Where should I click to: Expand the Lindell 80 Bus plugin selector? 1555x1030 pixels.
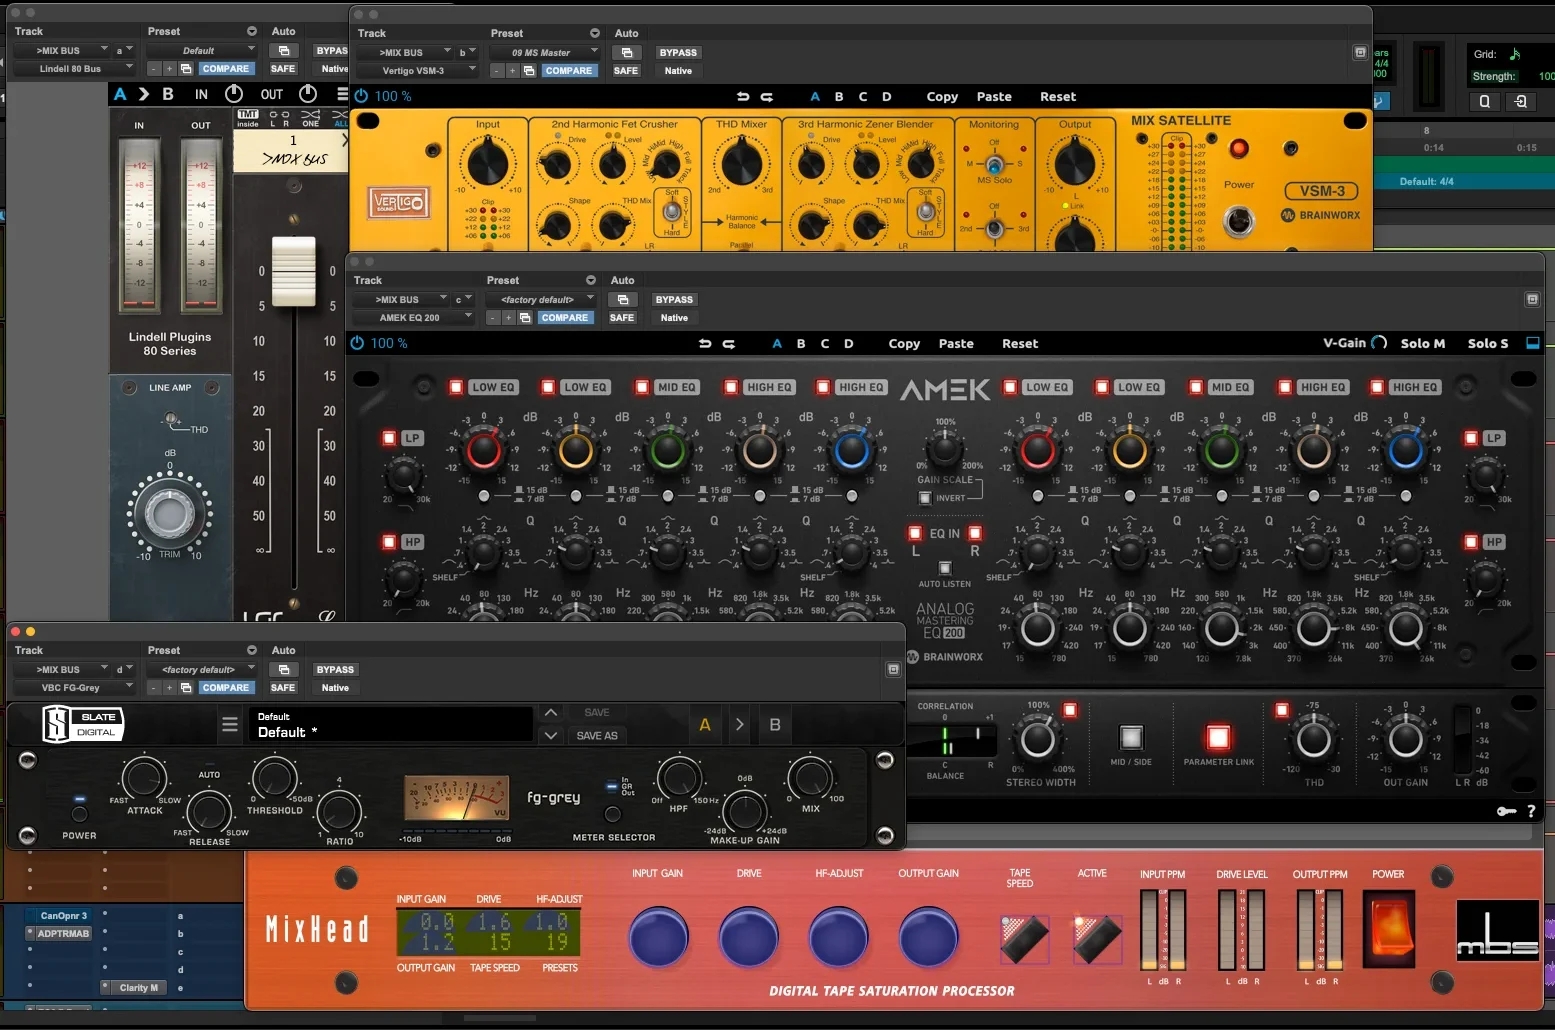point(72,69)
